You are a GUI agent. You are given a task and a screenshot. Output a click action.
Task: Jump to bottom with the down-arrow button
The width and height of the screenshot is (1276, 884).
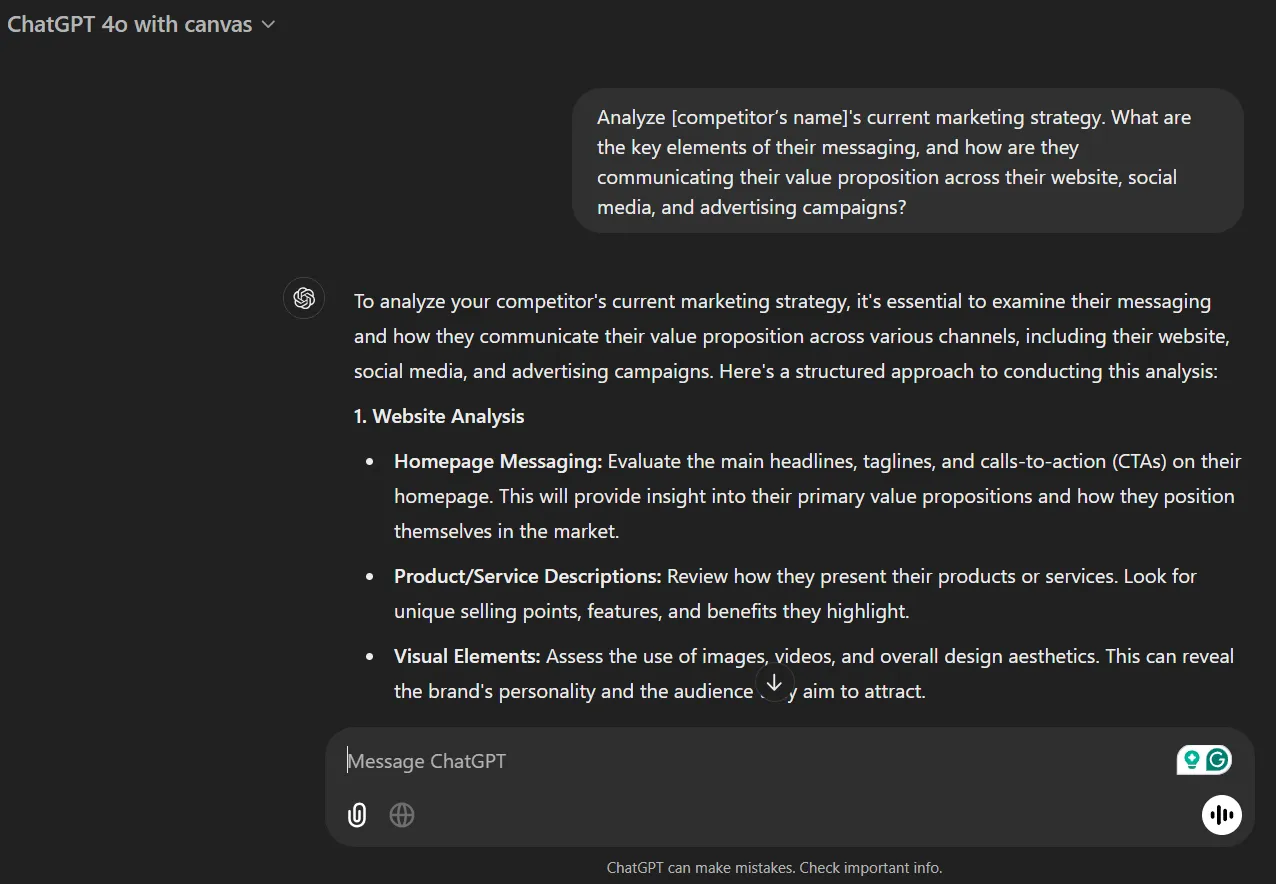click(773, 683)
